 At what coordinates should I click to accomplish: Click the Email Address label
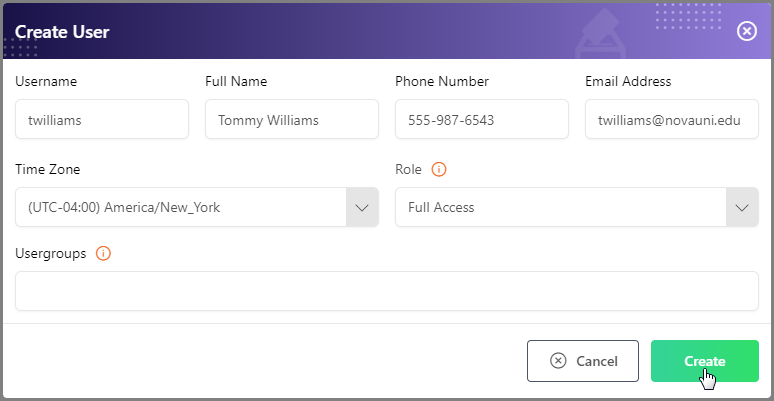pyautogui.click(x=628, y=81)
